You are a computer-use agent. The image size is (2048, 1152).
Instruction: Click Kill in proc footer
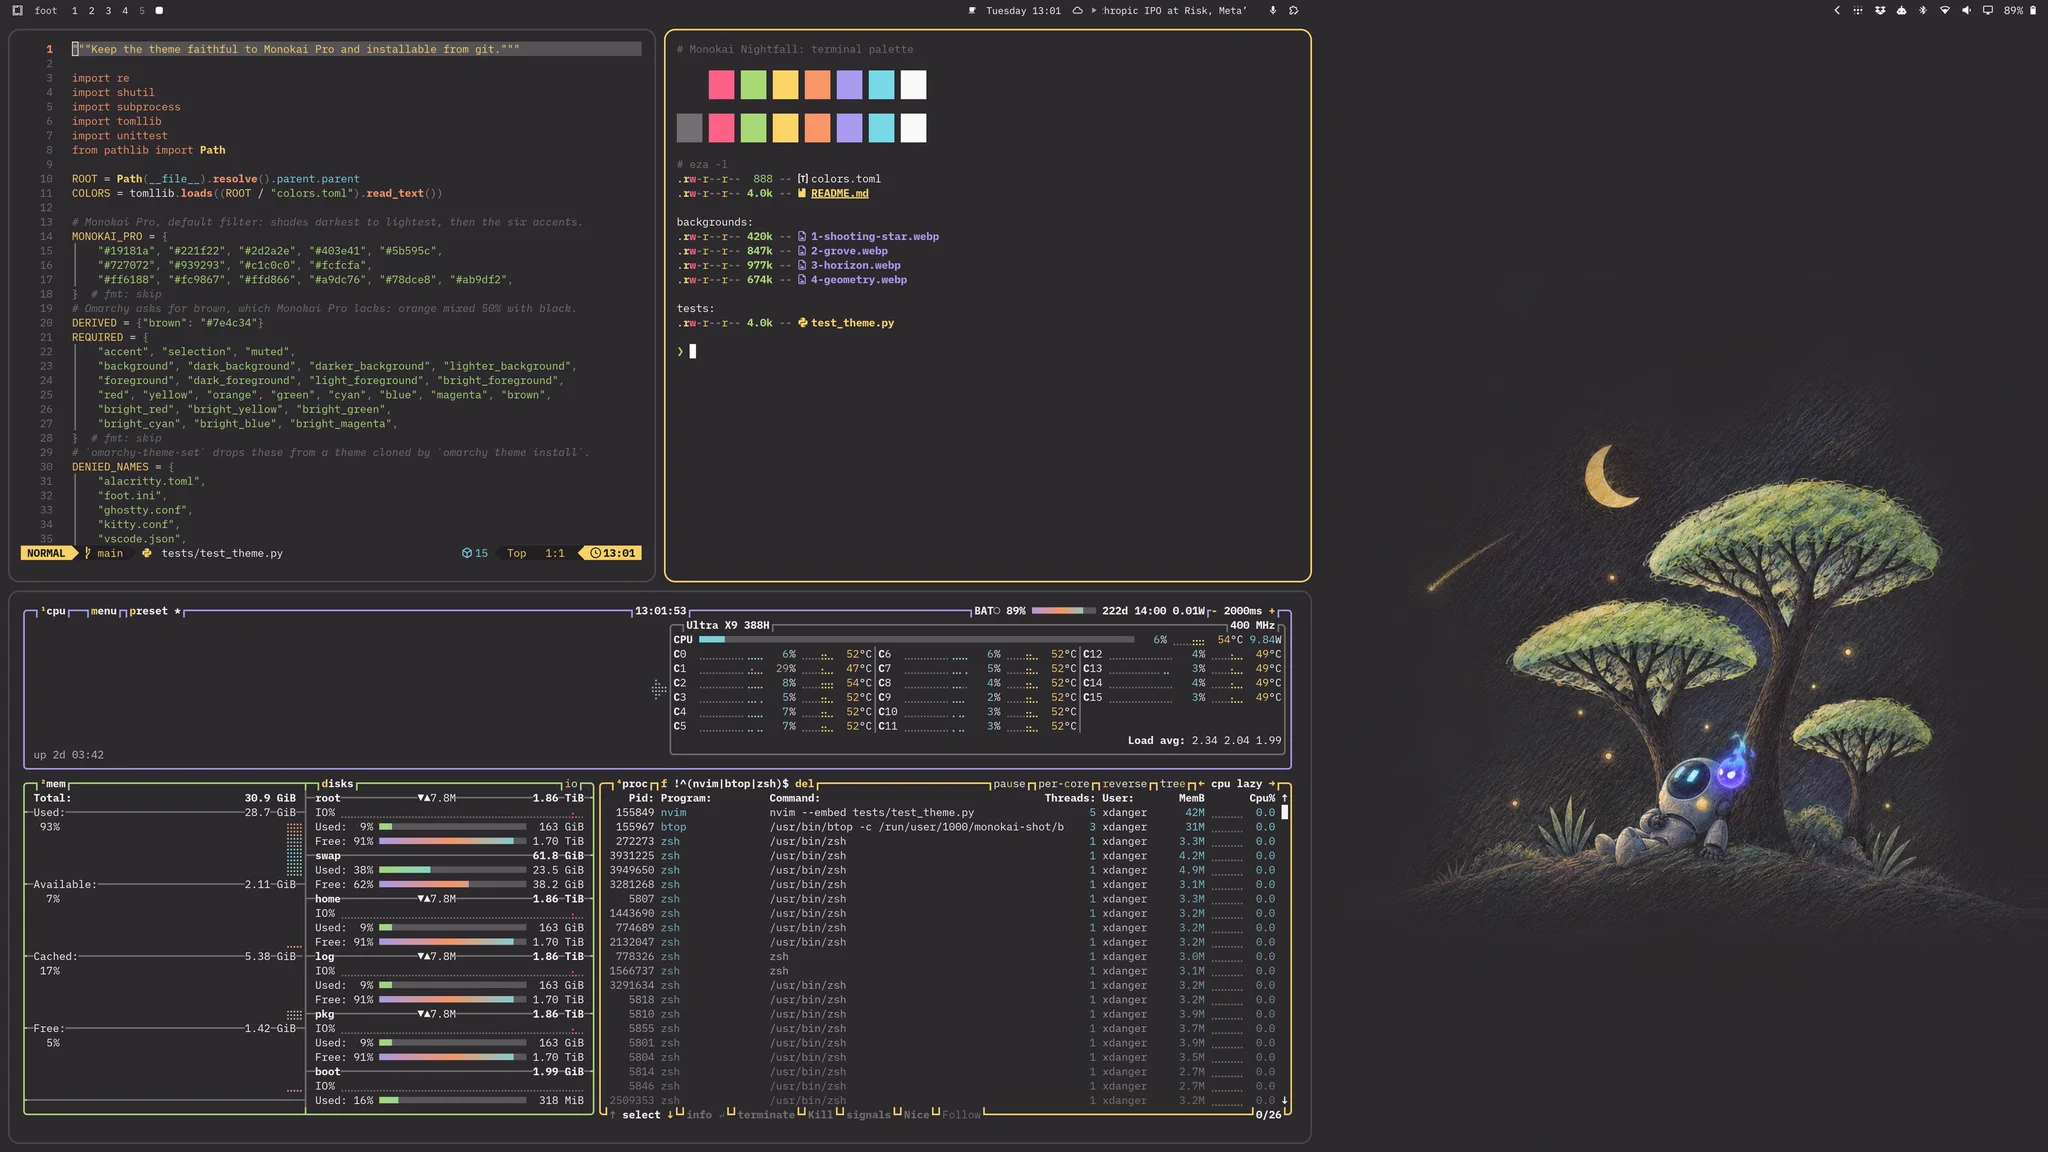coord(820,1115)
